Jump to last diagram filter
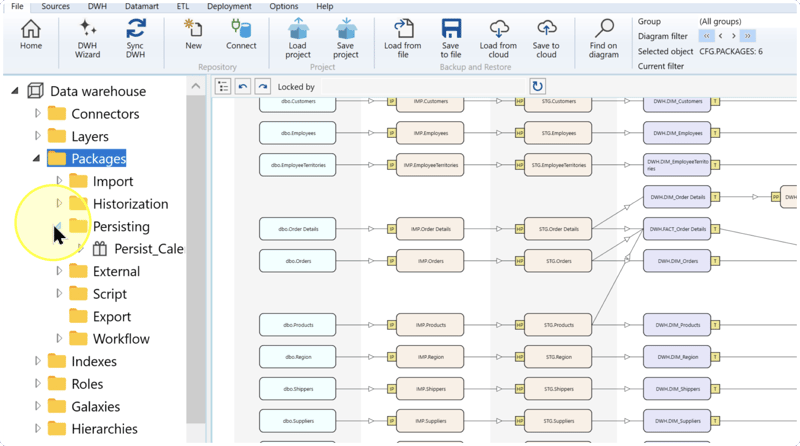 (x=748, y=36)
